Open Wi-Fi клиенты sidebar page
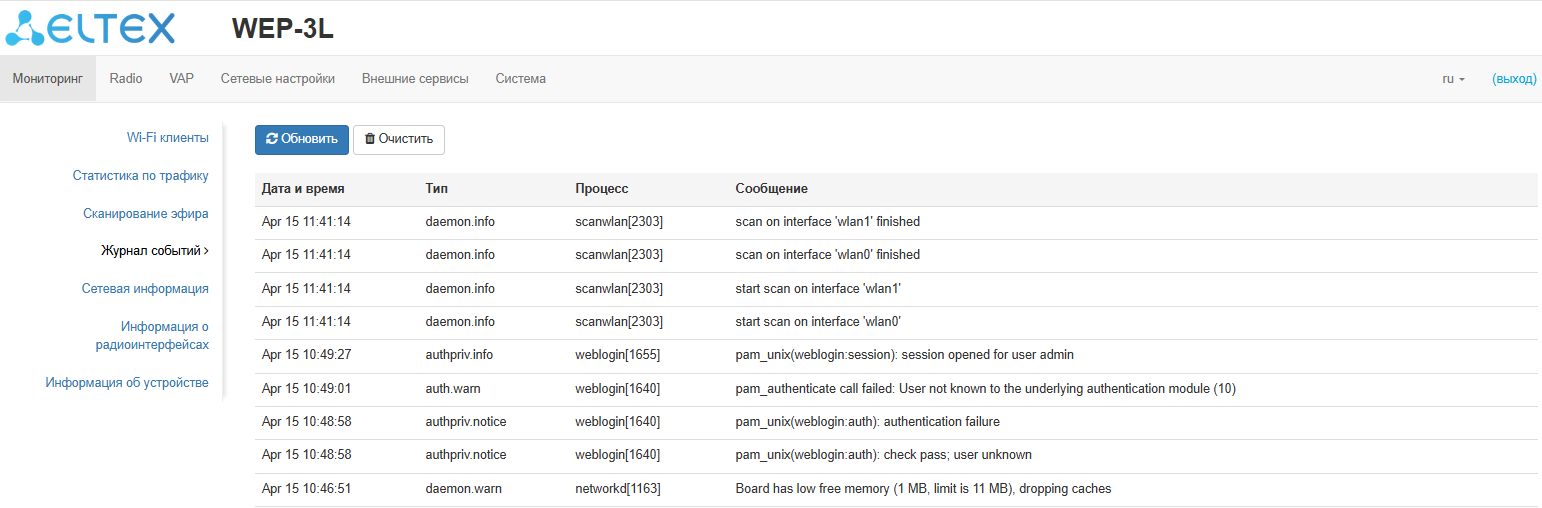1542x508 pixels. click(167, 138)
